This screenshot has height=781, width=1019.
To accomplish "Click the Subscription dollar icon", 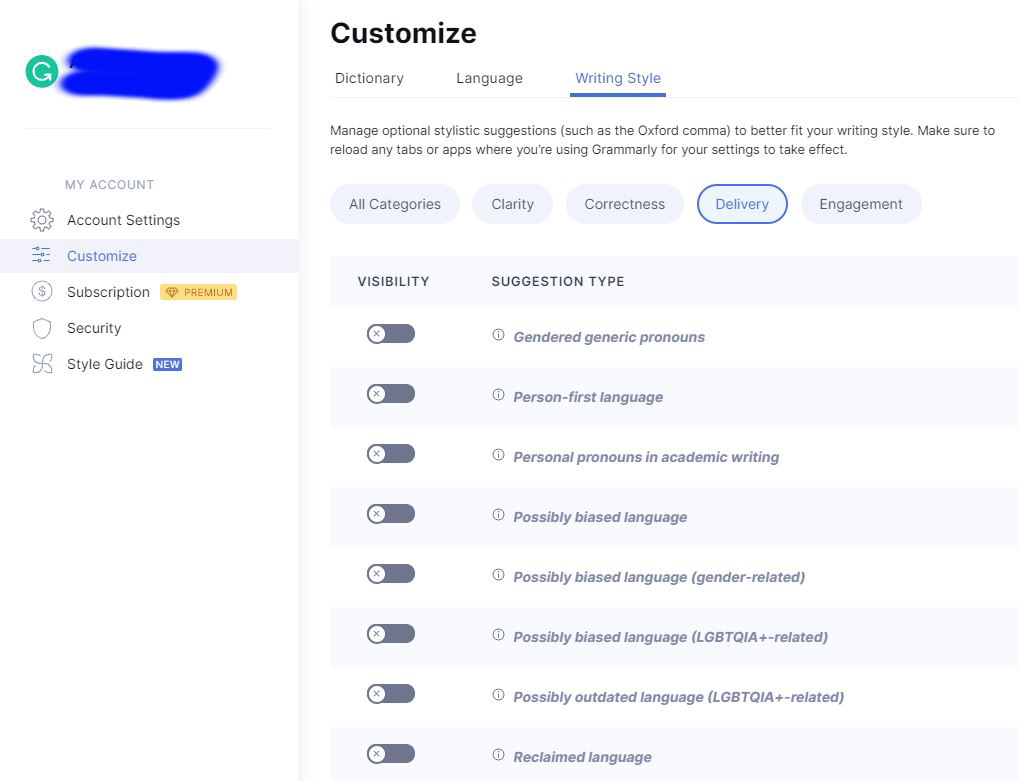I will click(42, 292).
